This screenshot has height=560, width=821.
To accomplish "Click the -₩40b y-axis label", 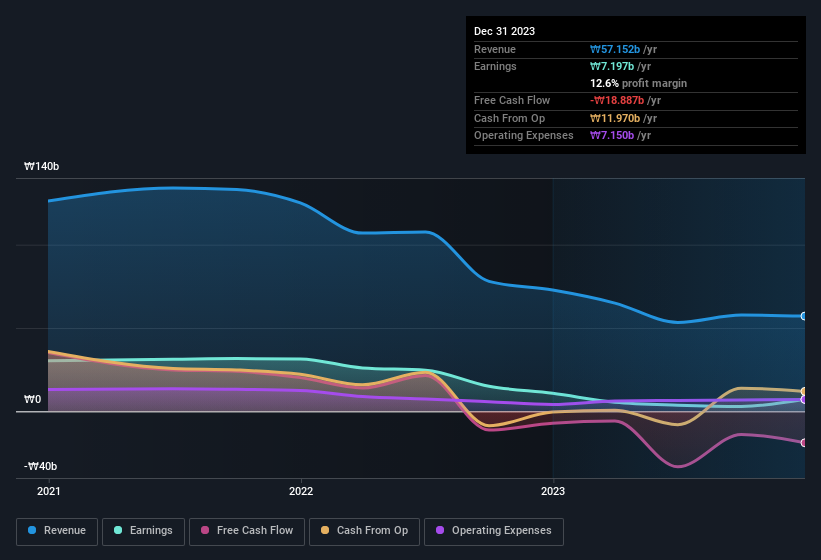I will (40, 466).
